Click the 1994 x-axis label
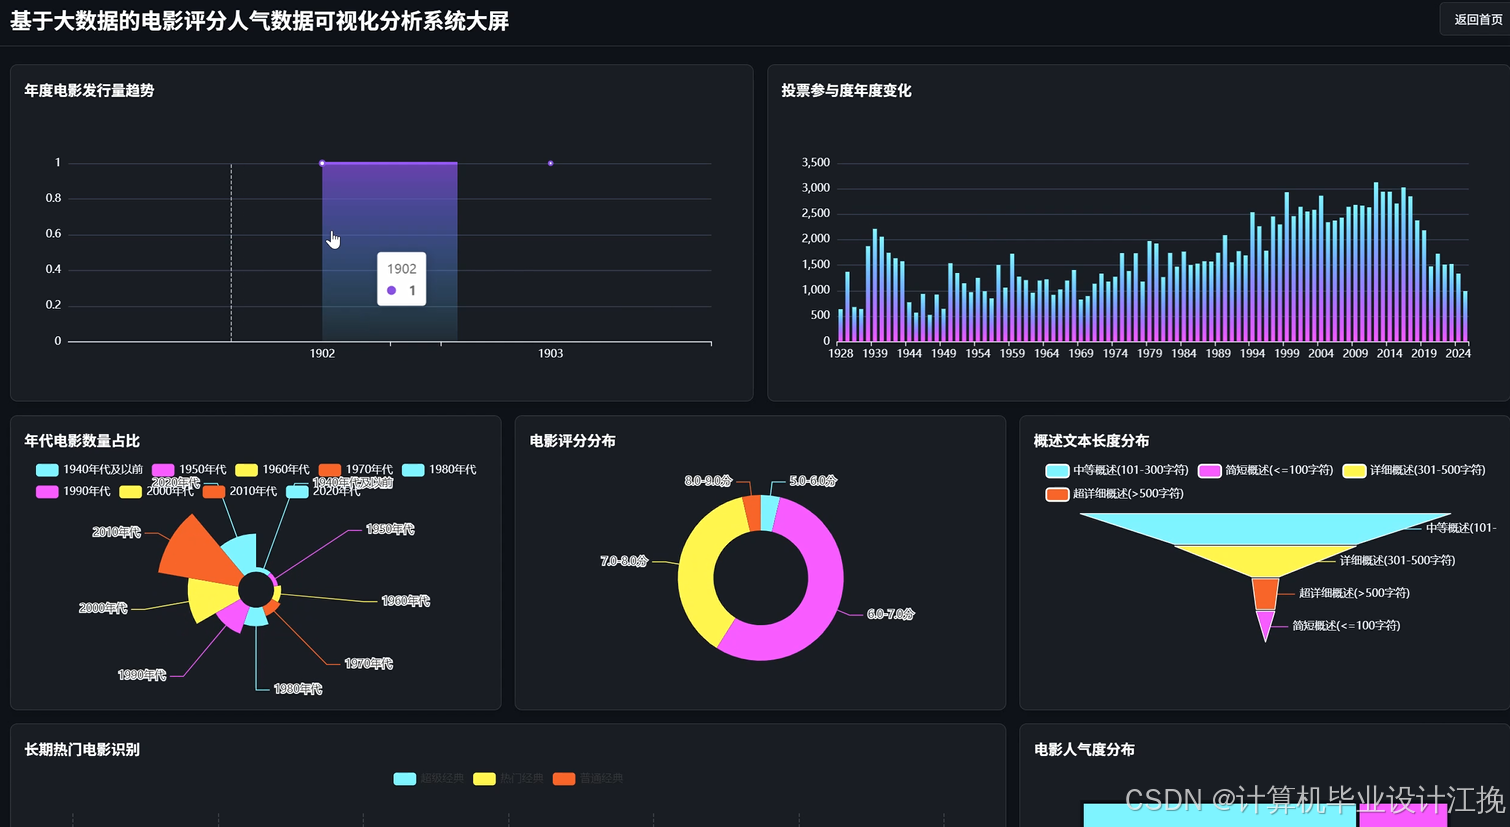 click(1252, 353)
